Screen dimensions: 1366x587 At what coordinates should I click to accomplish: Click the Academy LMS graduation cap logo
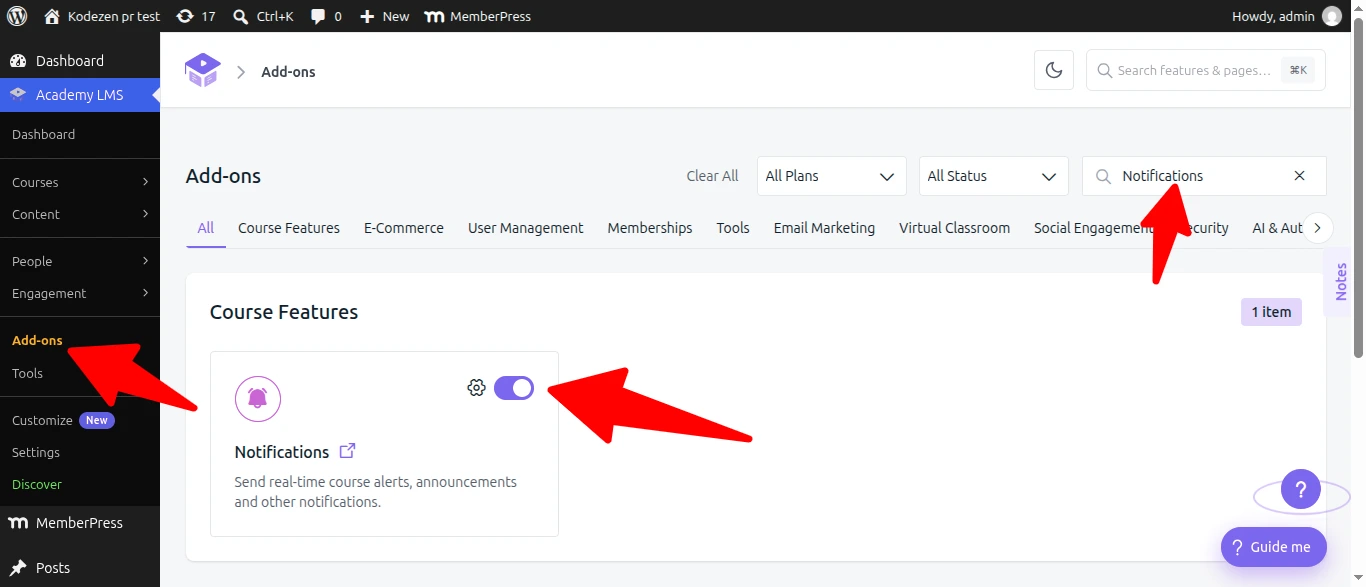[x=202, y=70]
